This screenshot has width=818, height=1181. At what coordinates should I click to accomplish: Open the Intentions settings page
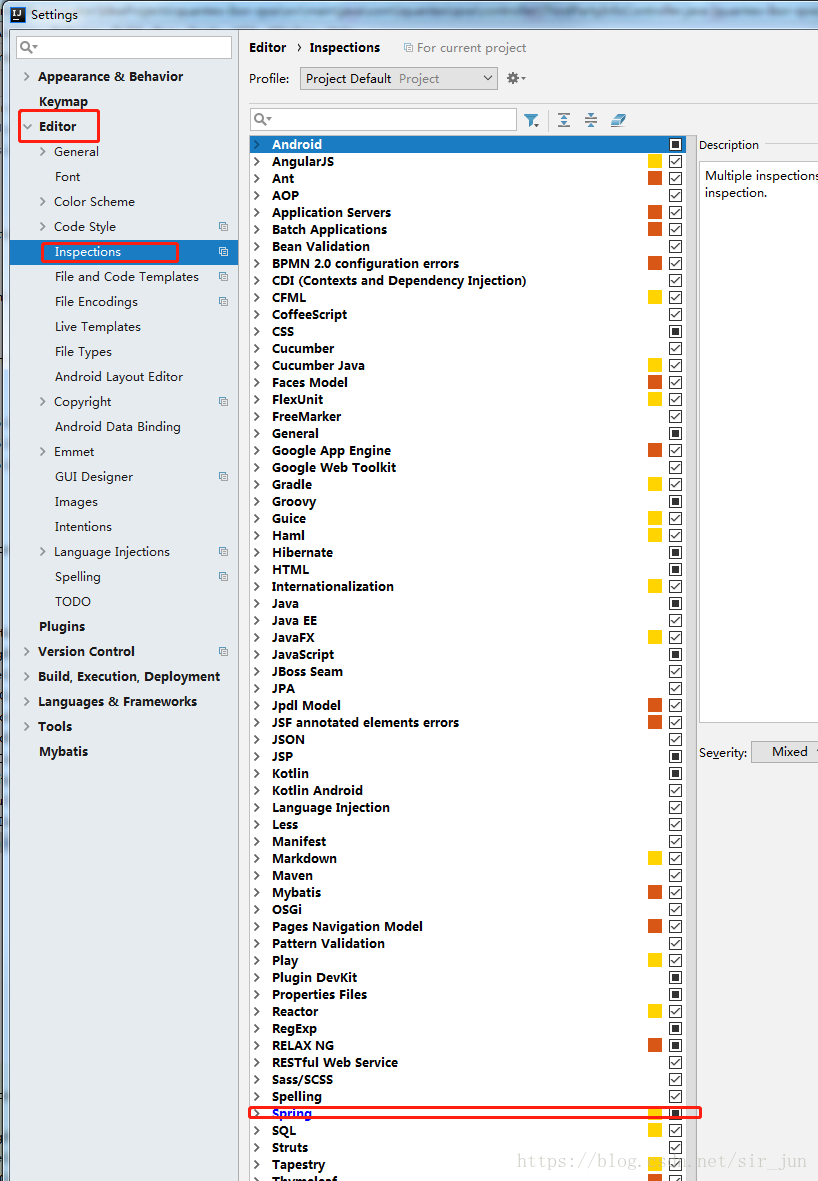(83, 526)
